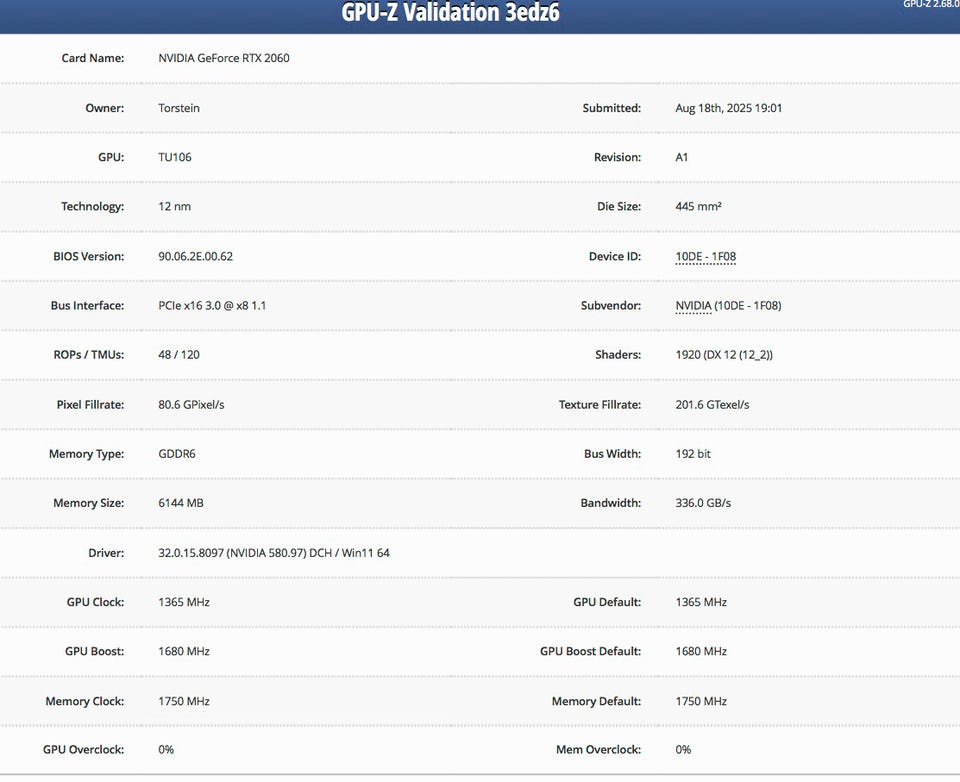Select GPU Boost value 1680 MHz

tap(184, 651)
